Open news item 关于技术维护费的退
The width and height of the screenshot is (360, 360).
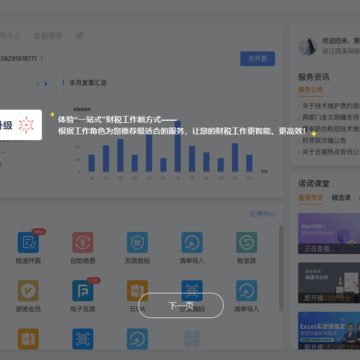point(330,106)
